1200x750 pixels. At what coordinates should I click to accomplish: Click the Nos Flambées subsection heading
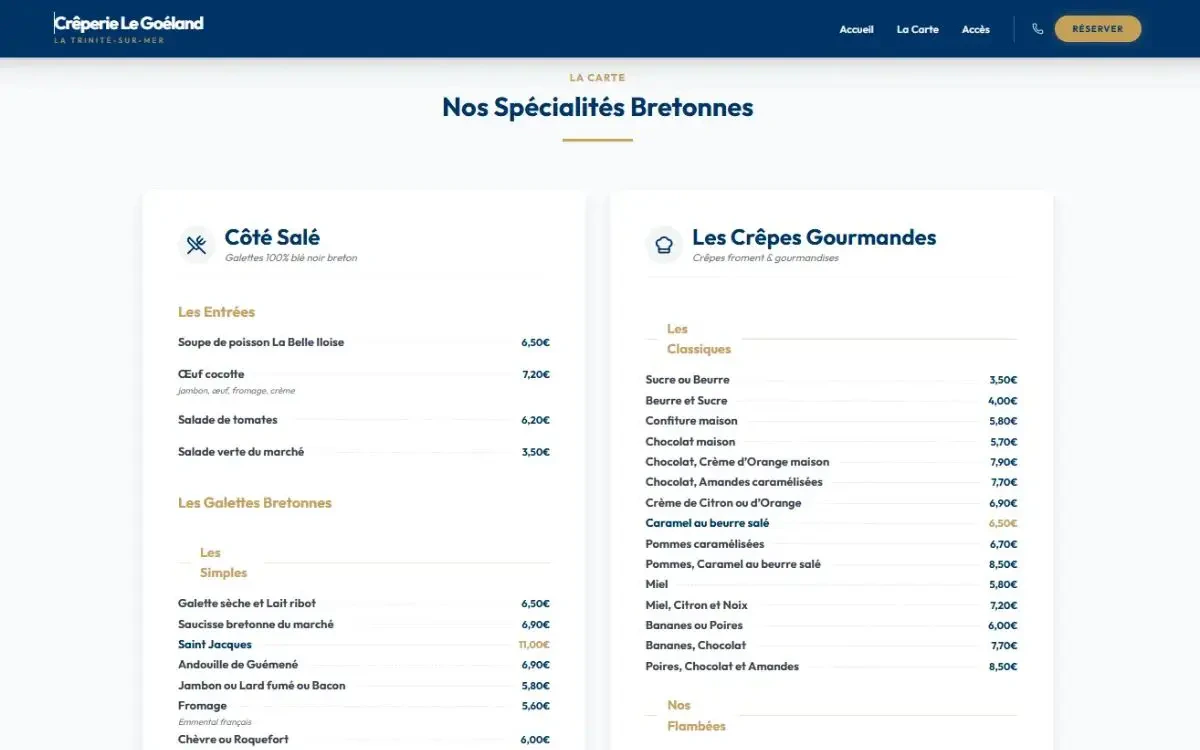(696, 716)
